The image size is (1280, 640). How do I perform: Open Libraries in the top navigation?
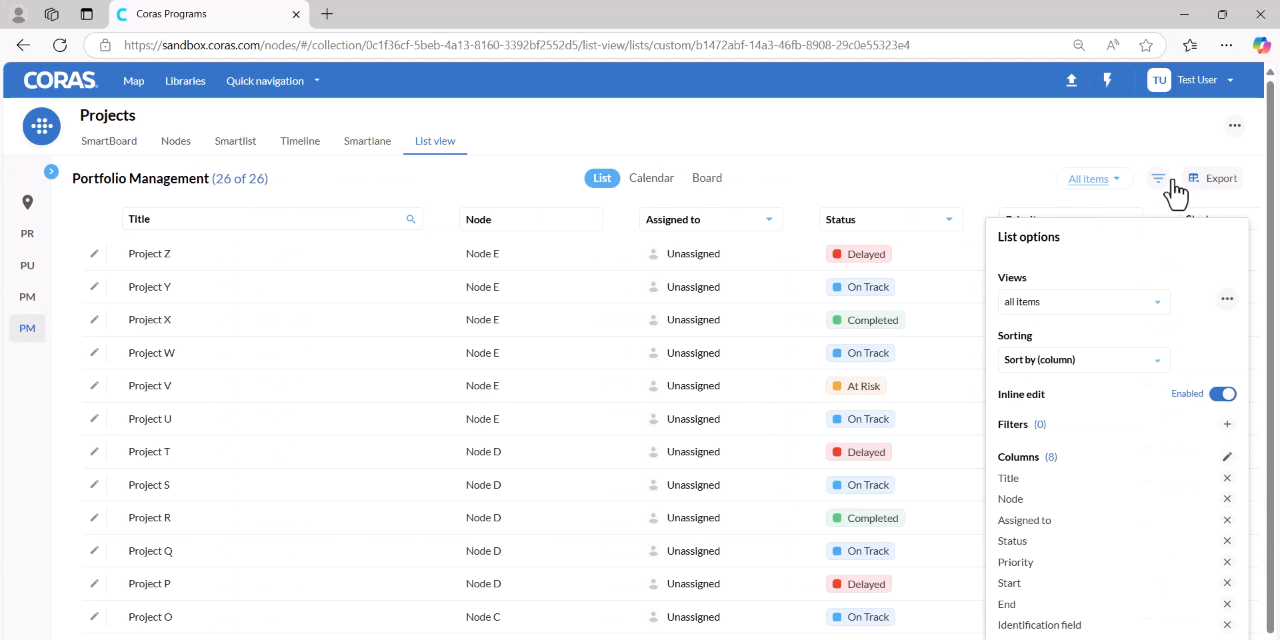185,81
